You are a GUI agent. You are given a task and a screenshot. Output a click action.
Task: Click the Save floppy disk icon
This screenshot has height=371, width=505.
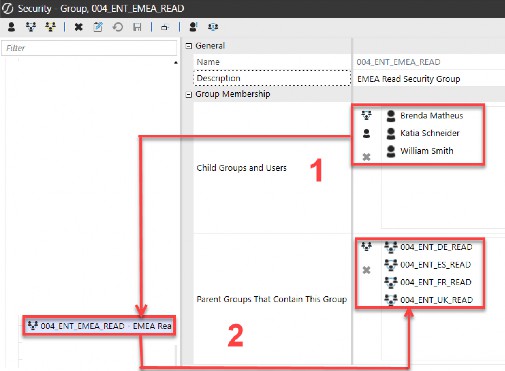pos(137,27)
